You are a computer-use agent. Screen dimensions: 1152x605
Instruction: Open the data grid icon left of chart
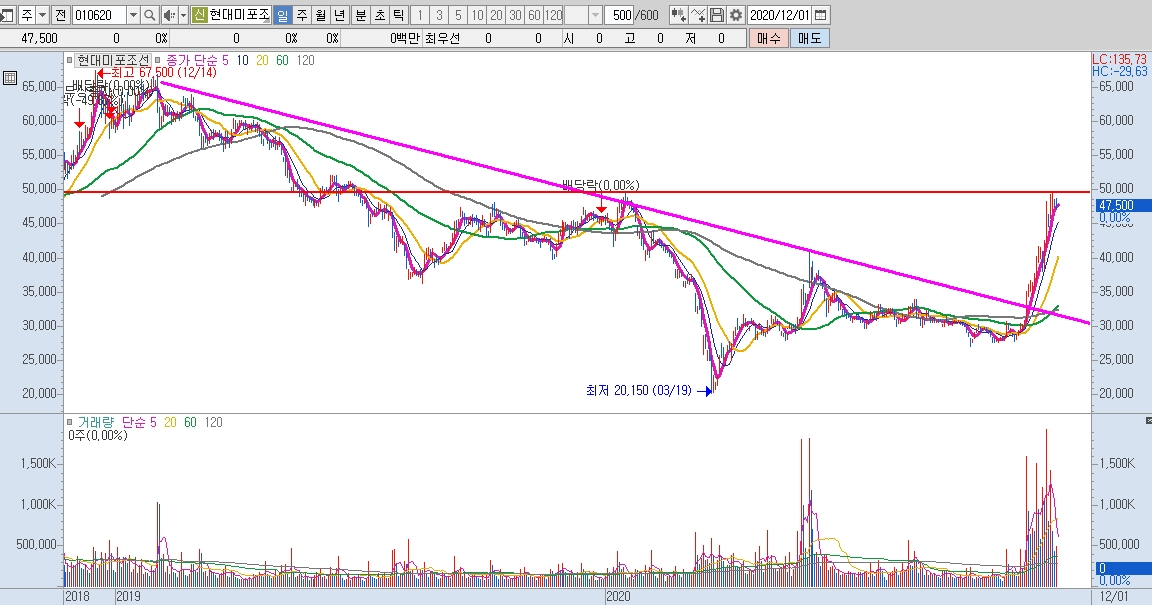pyautogui.click(x=10, y=78)
